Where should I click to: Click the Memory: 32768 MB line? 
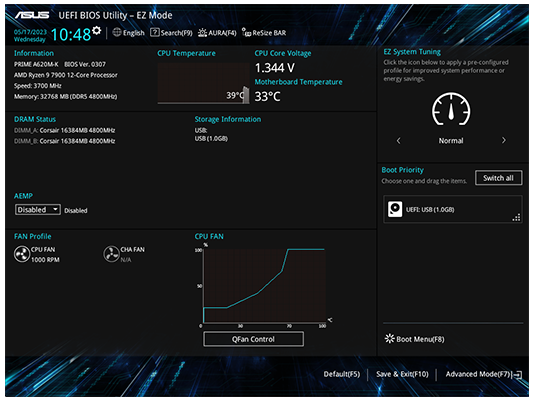65,97
